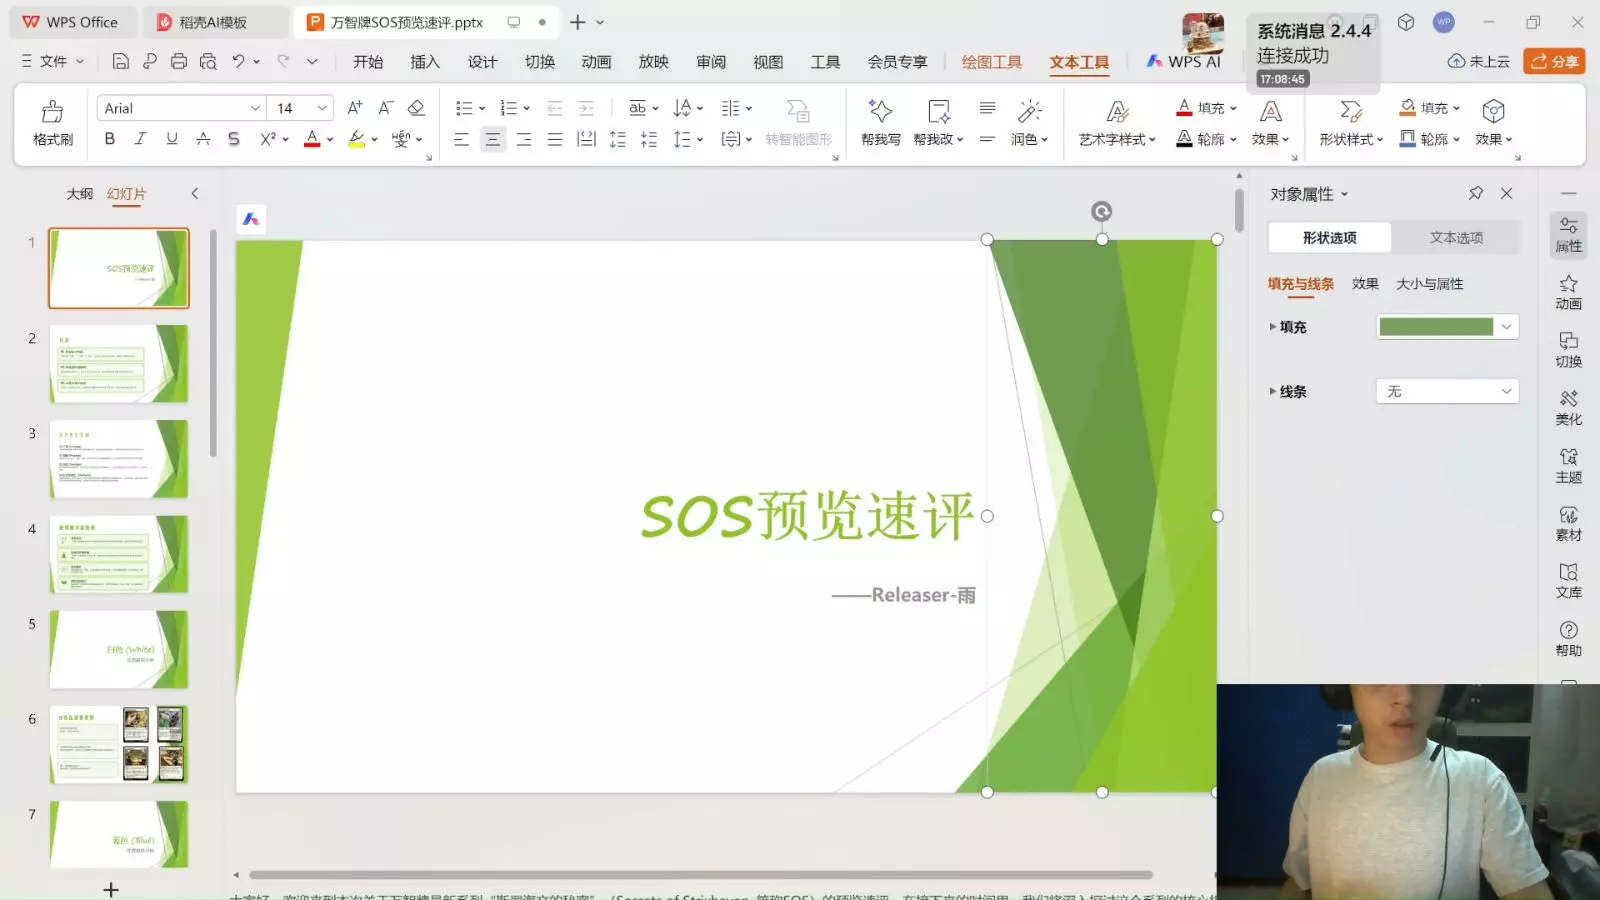Open print preview from the quick access toolbar
The image size is (1600, 900).
pyautogui.click(x=208, y=62)
